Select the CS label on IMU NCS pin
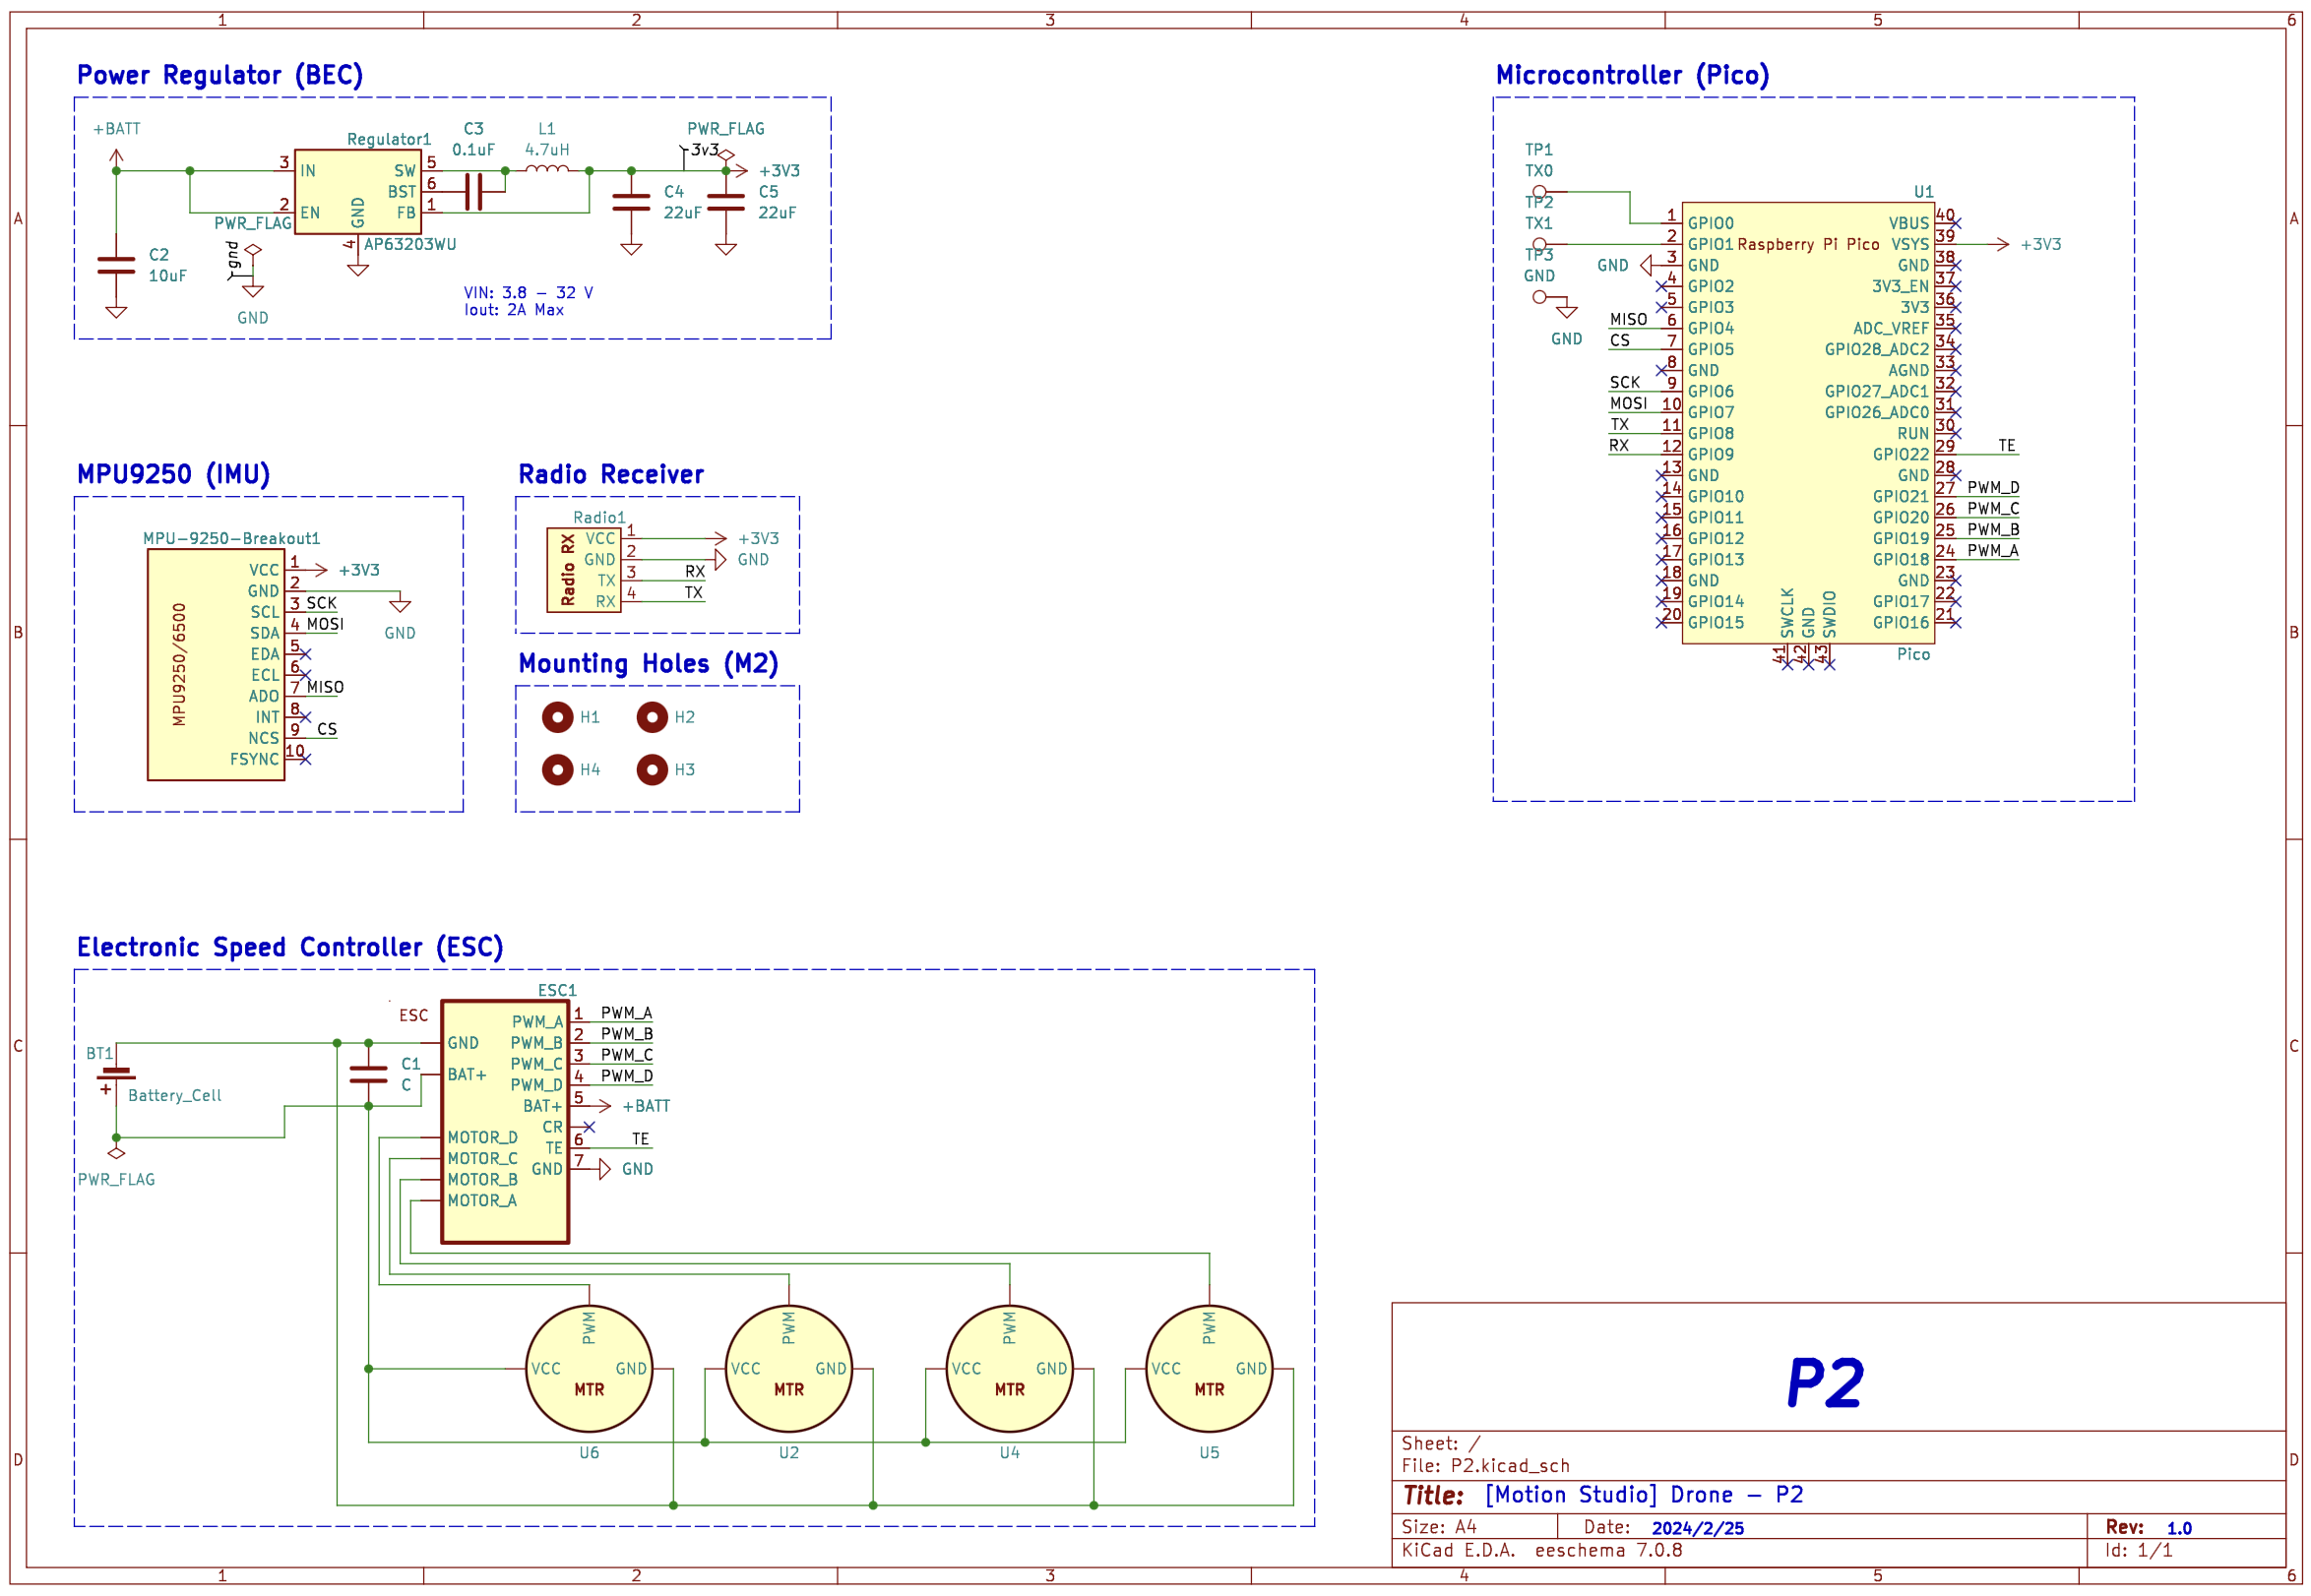 pos(327,729)
